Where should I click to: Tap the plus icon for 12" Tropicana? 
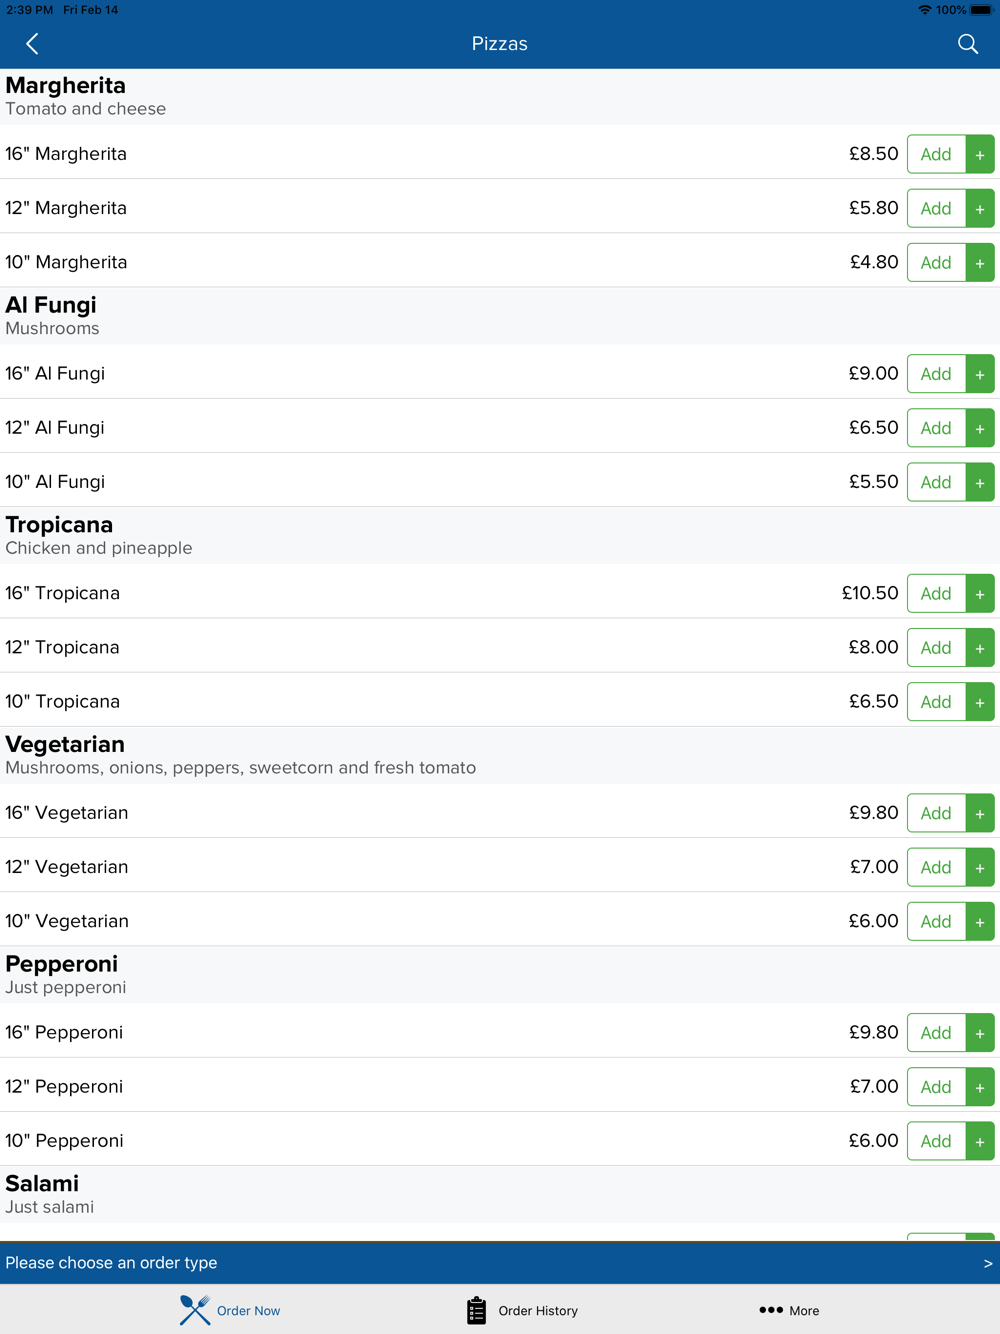pyautogui.click(x=980, y=648)
